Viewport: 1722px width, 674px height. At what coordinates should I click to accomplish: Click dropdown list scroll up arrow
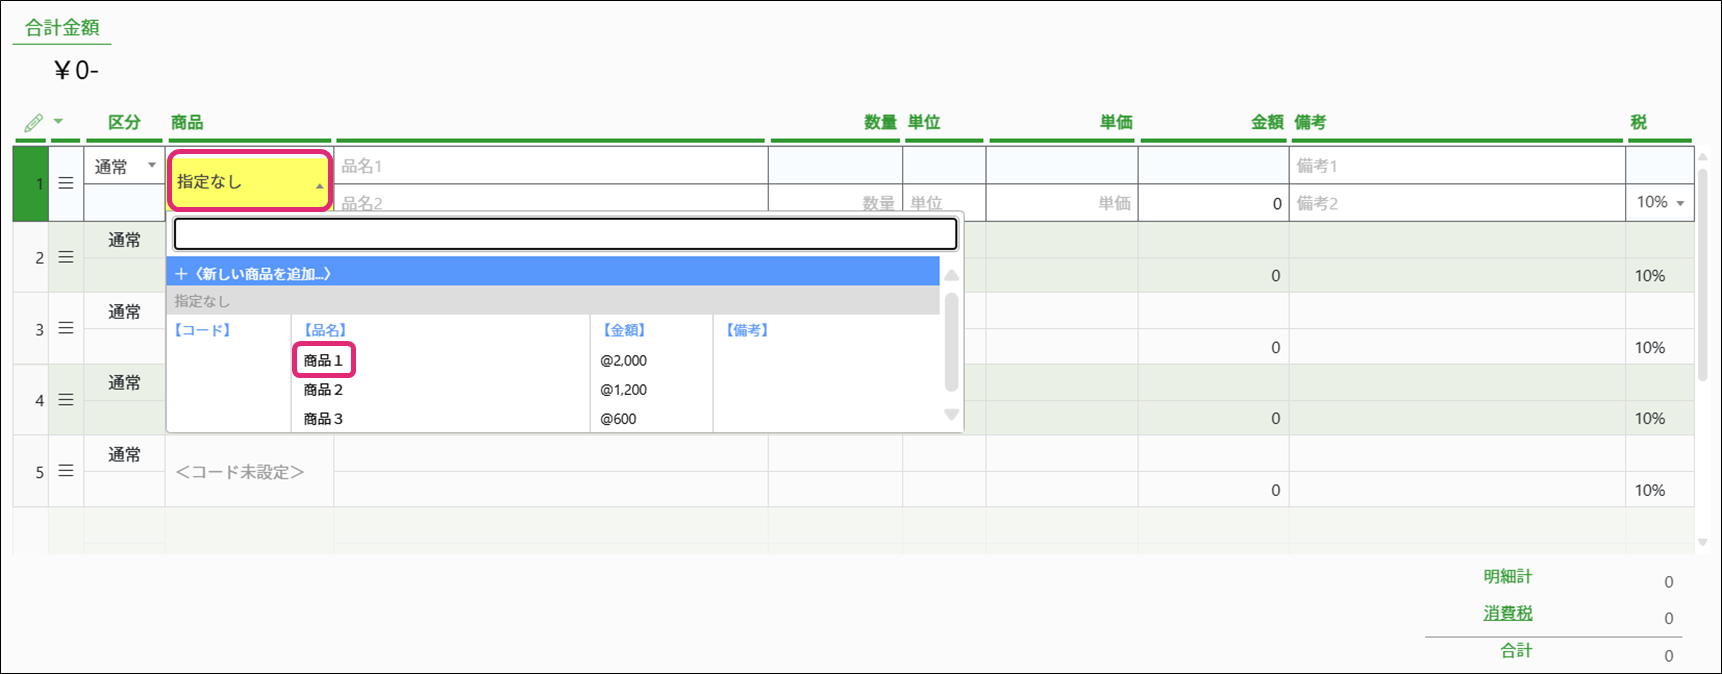[x=951, y=275]
